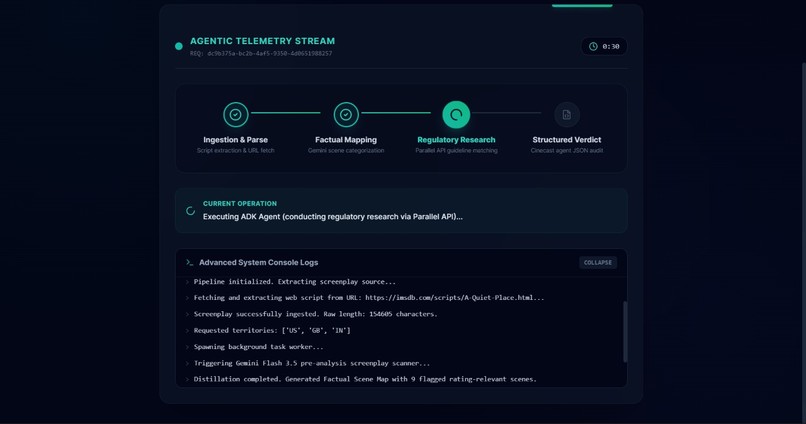Viewport: 806px width, 424px height.
Task: Click the 'Requested territories' log line
Action: point(272,330)
